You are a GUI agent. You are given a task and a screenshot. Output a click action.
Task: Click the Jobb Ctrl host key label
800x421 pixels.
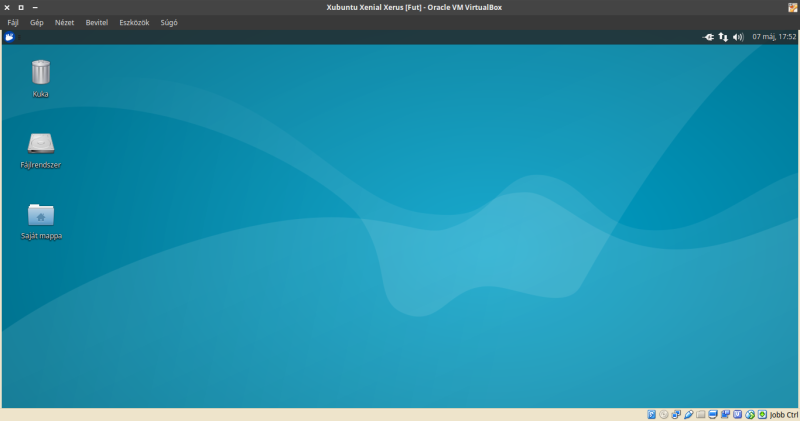pos(784,415)
